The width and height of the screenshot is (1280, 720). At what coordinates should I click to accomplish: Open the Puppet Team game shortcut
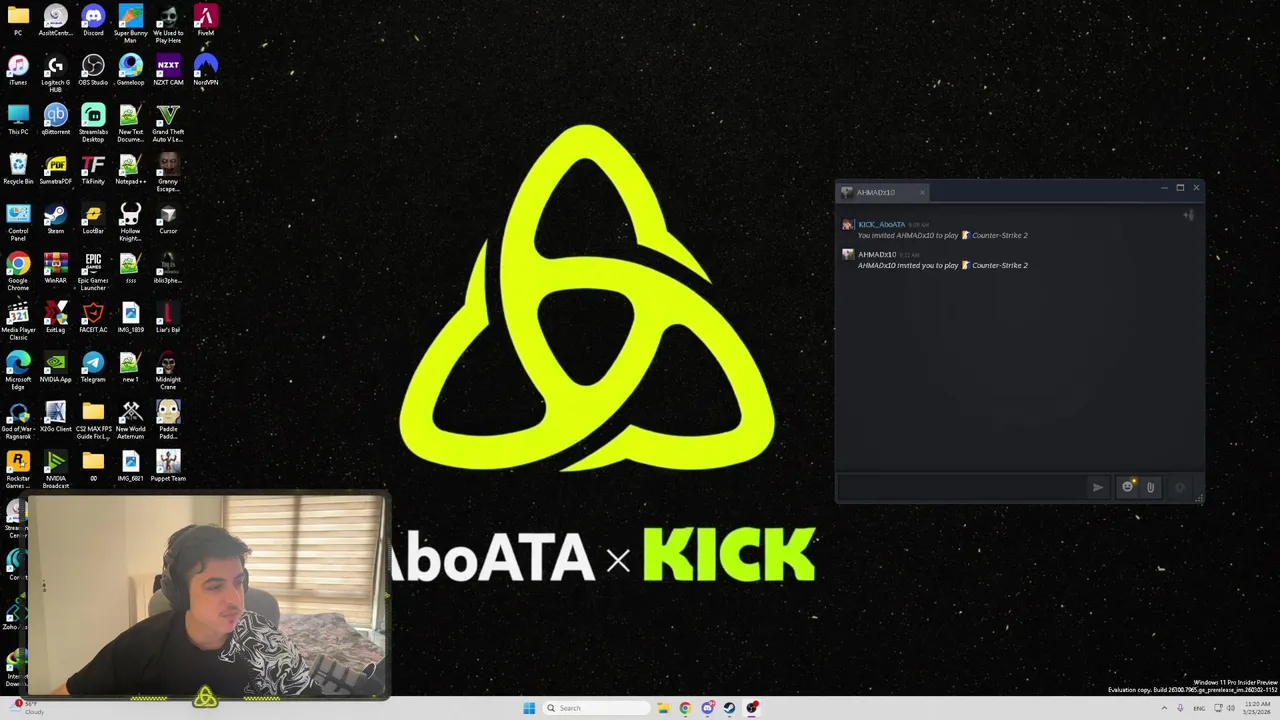point(168,466)
